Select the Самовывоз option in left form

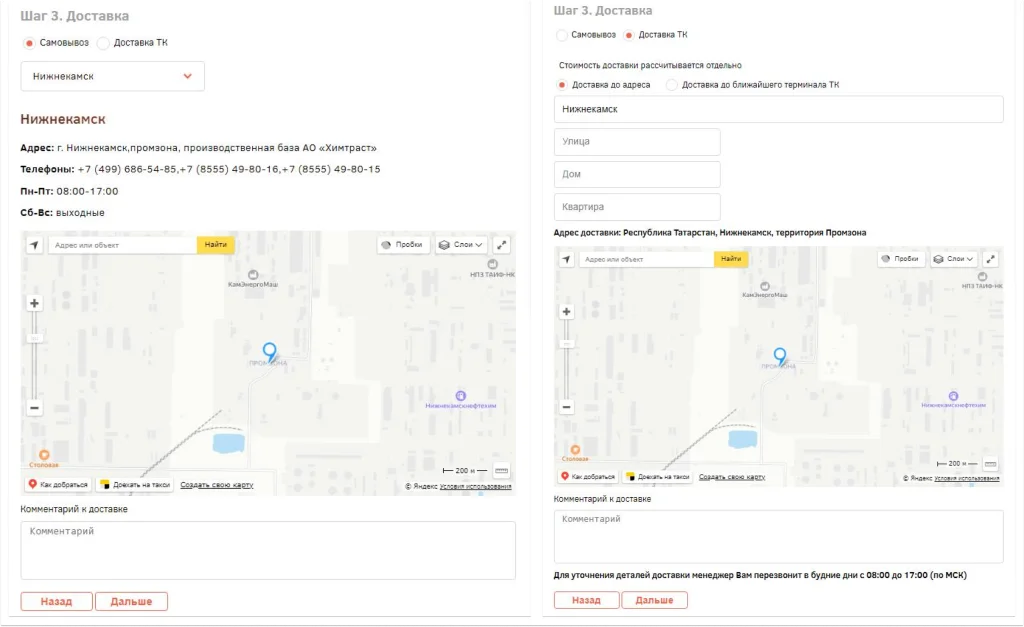[30, 43]
